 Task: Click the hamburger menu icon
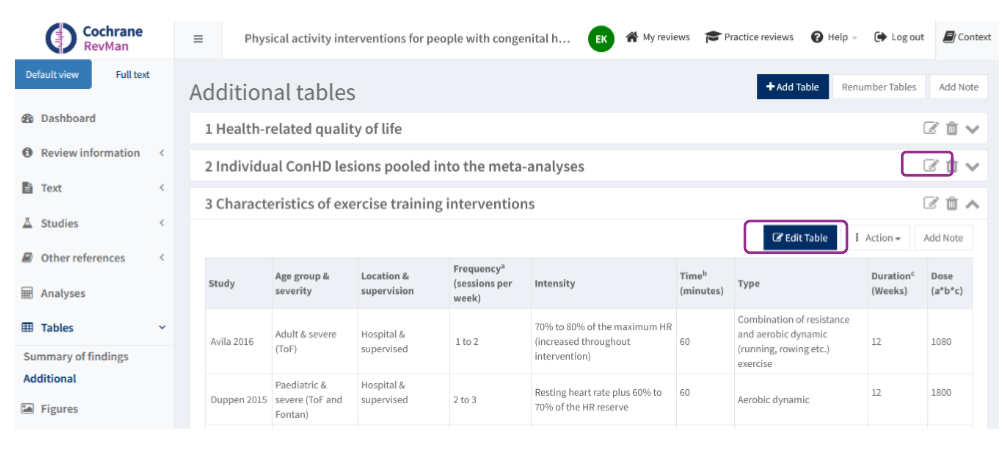[198, 38]
